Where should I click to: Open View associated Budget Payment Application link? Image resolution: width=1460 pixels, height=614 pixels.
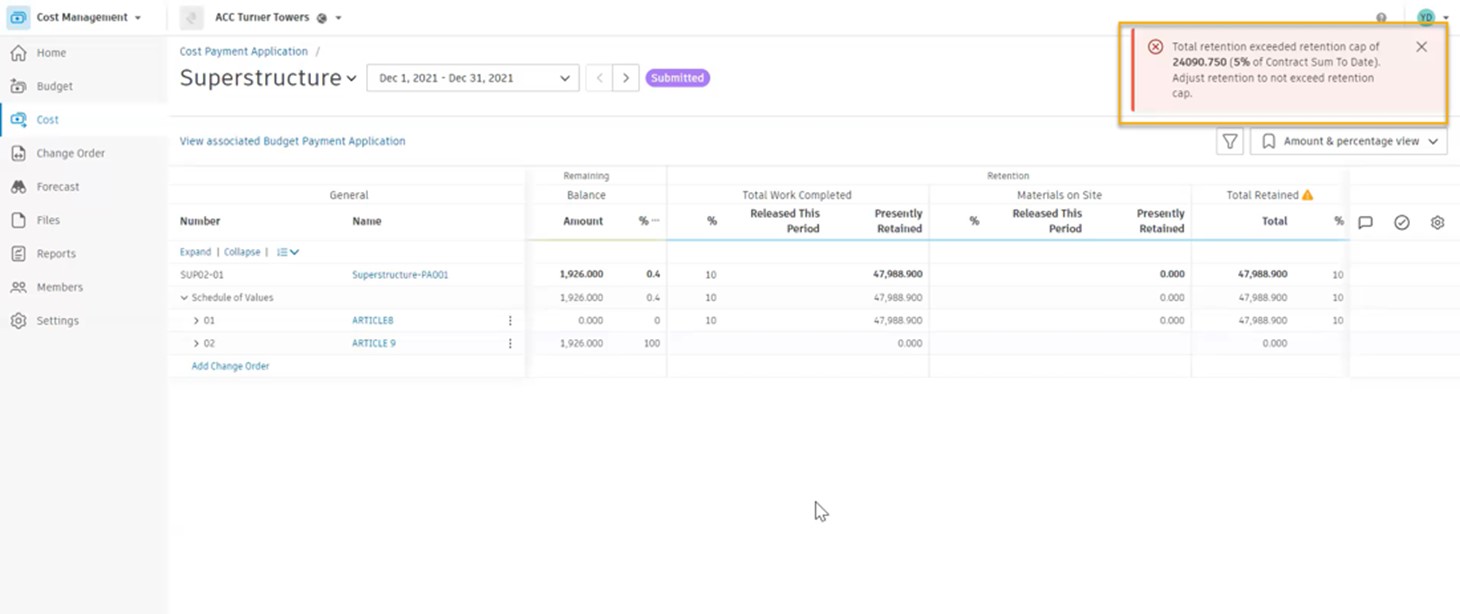pyautogui.click(x=292, y=141)
